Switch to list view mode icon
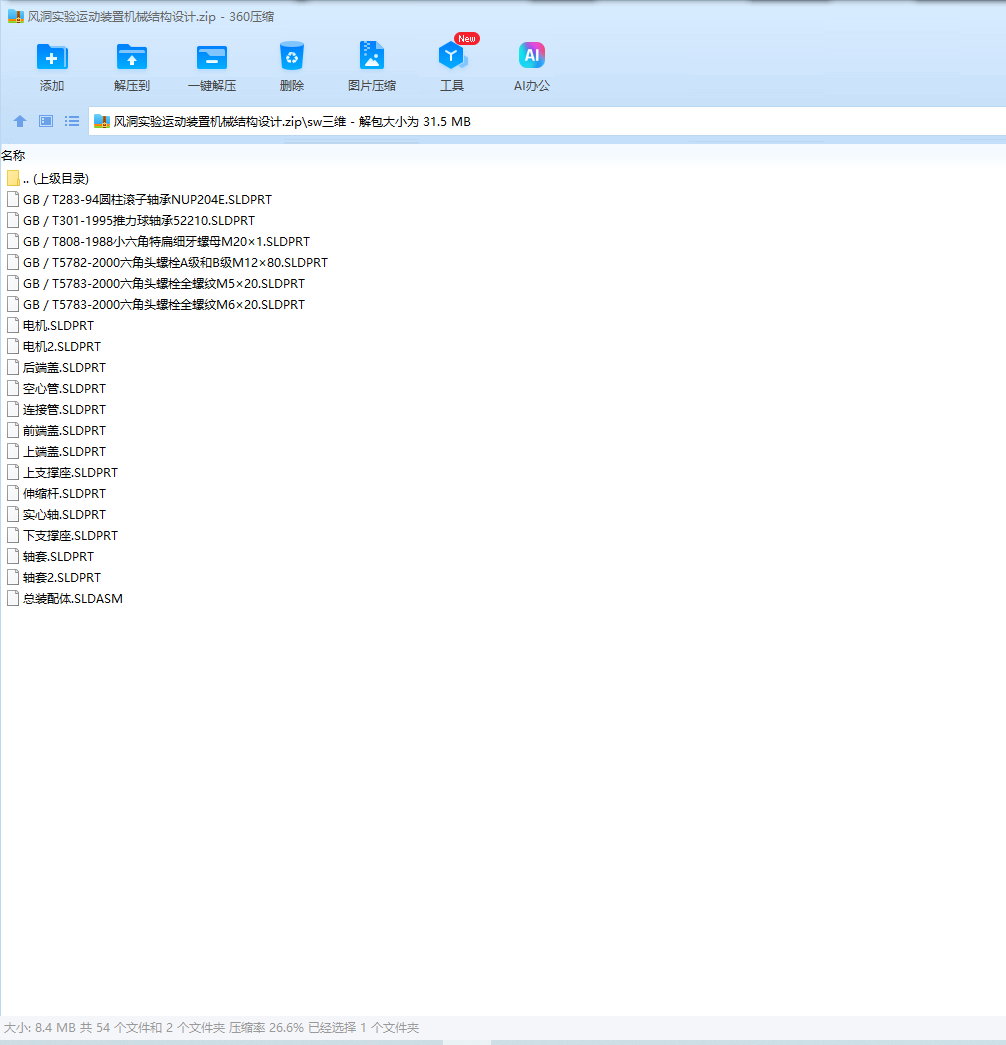 (x=72, y=121)
